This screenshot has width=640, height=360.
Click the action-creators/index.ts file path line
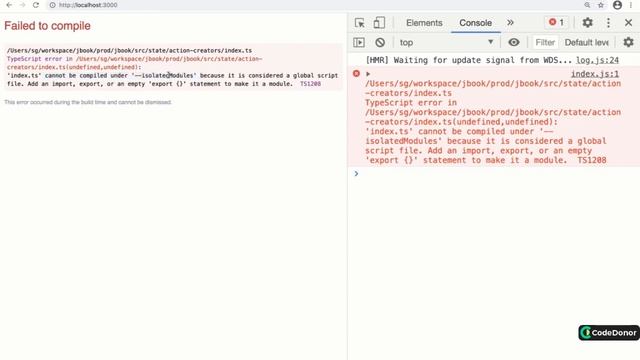coord(129,51)
